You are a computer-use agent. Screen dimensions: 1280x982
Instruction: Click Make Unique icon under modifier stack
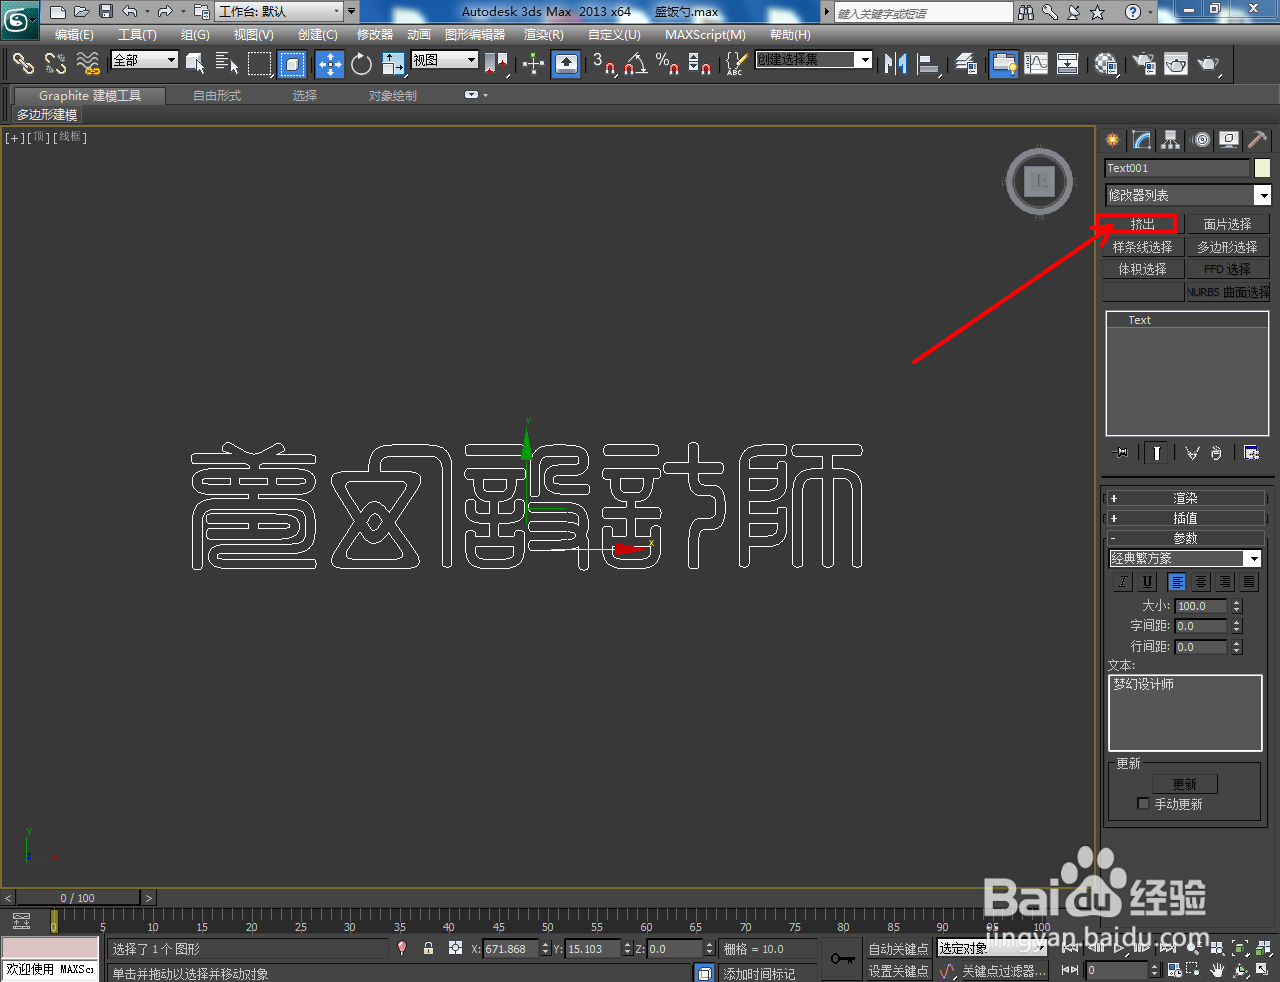click(x=1191, y=453)
